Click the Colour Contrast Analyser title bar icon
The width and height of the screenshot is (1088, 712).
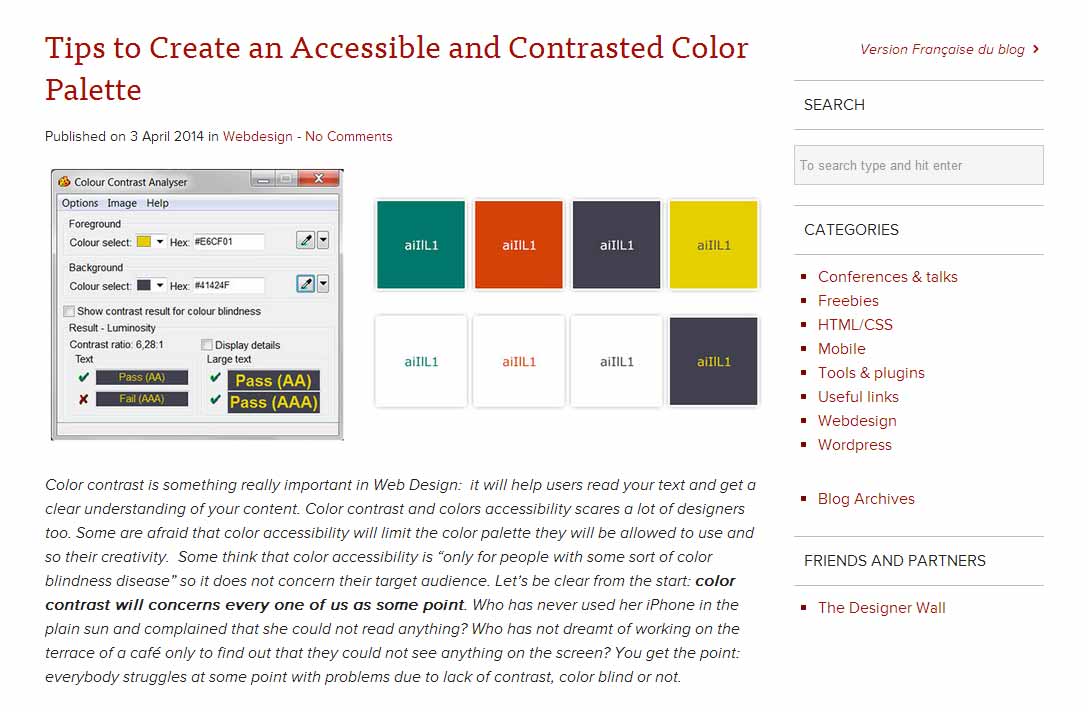pos(64,181)
